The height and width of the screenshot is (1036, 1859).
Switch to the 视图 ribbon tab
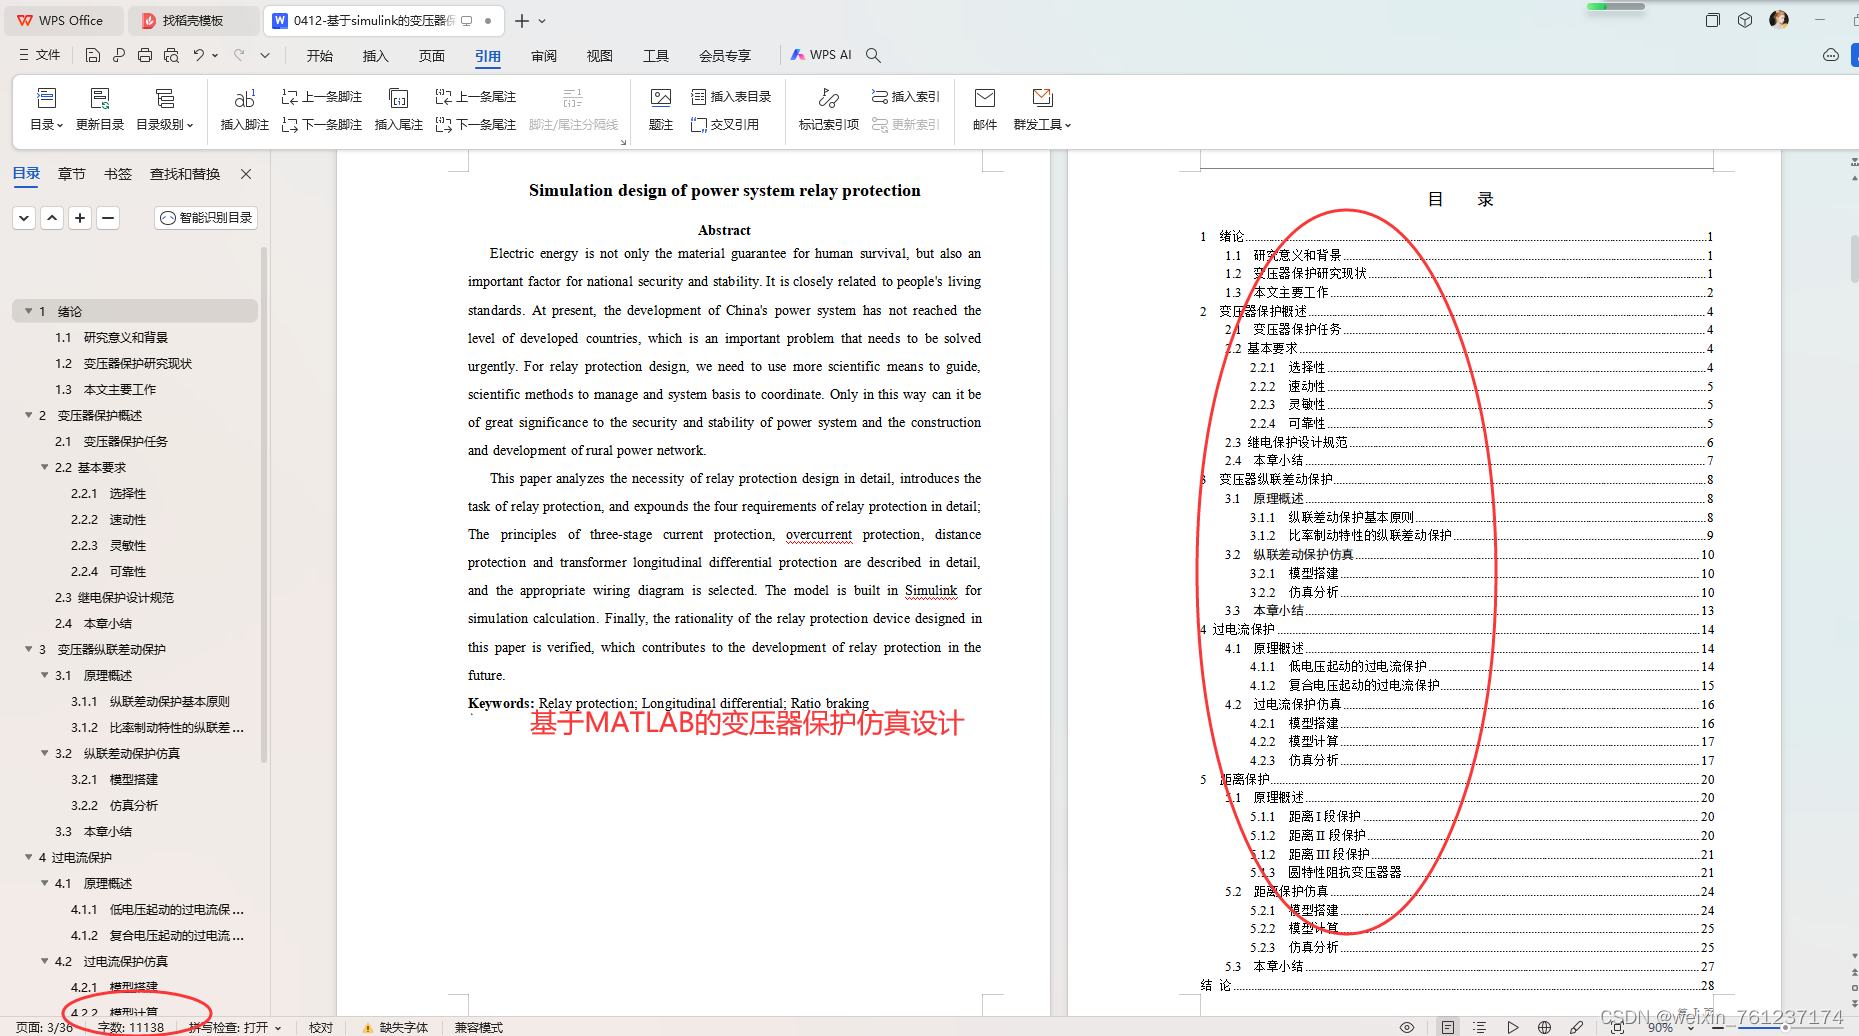coord(600,55)
